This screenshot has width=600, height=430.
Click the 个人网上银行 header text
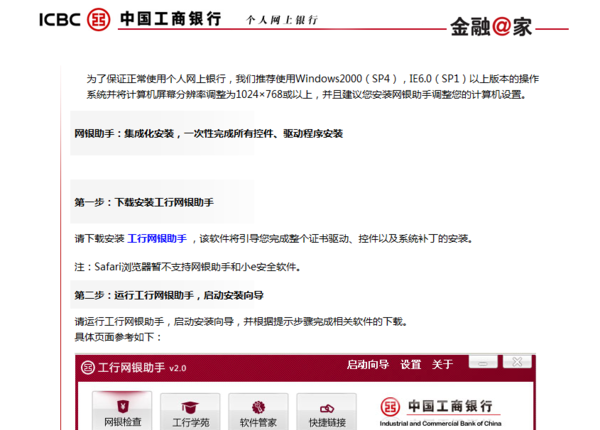(282, 20)
